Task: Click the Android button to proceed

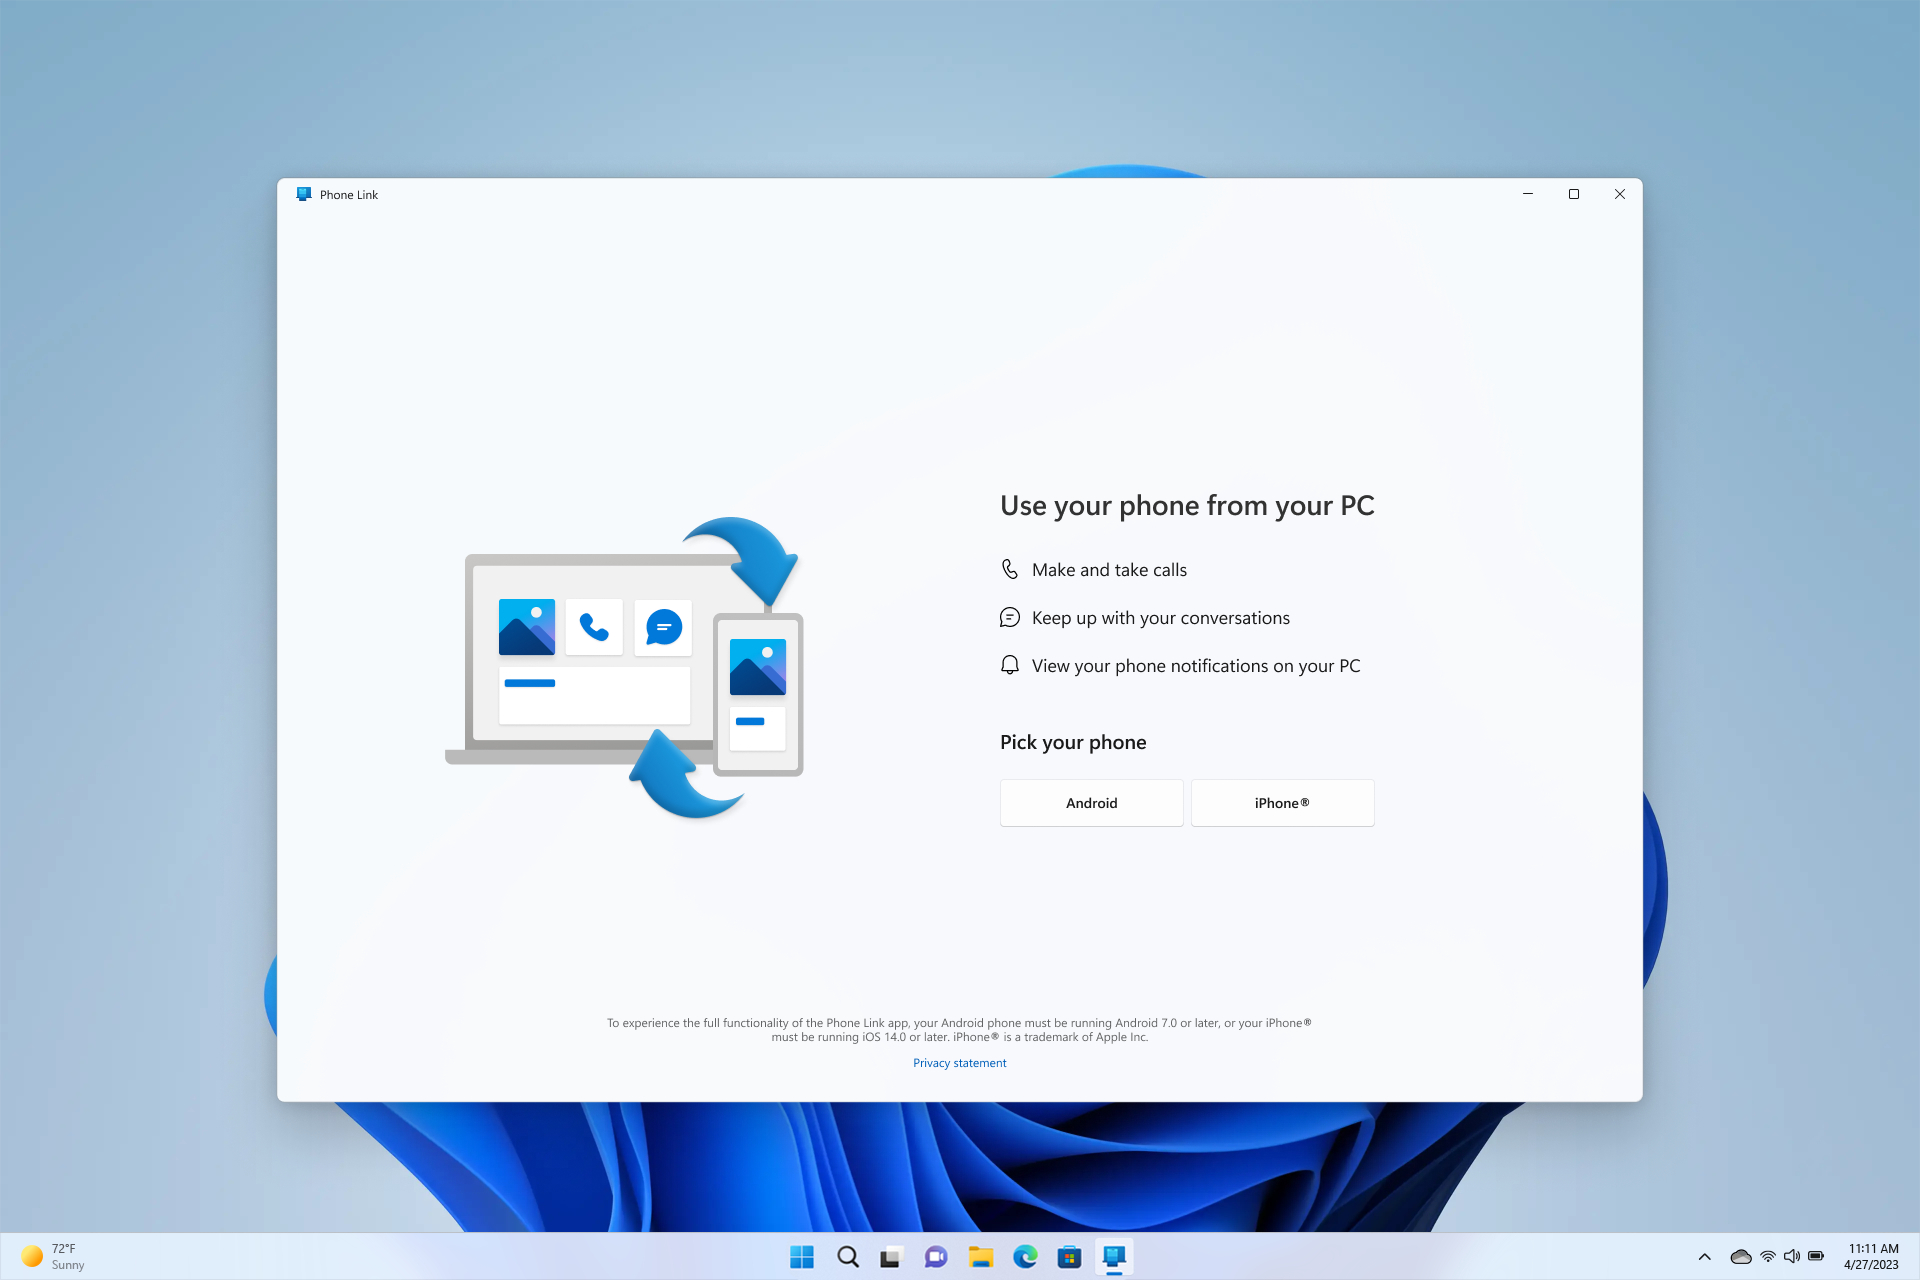Action: [1091, 803]
